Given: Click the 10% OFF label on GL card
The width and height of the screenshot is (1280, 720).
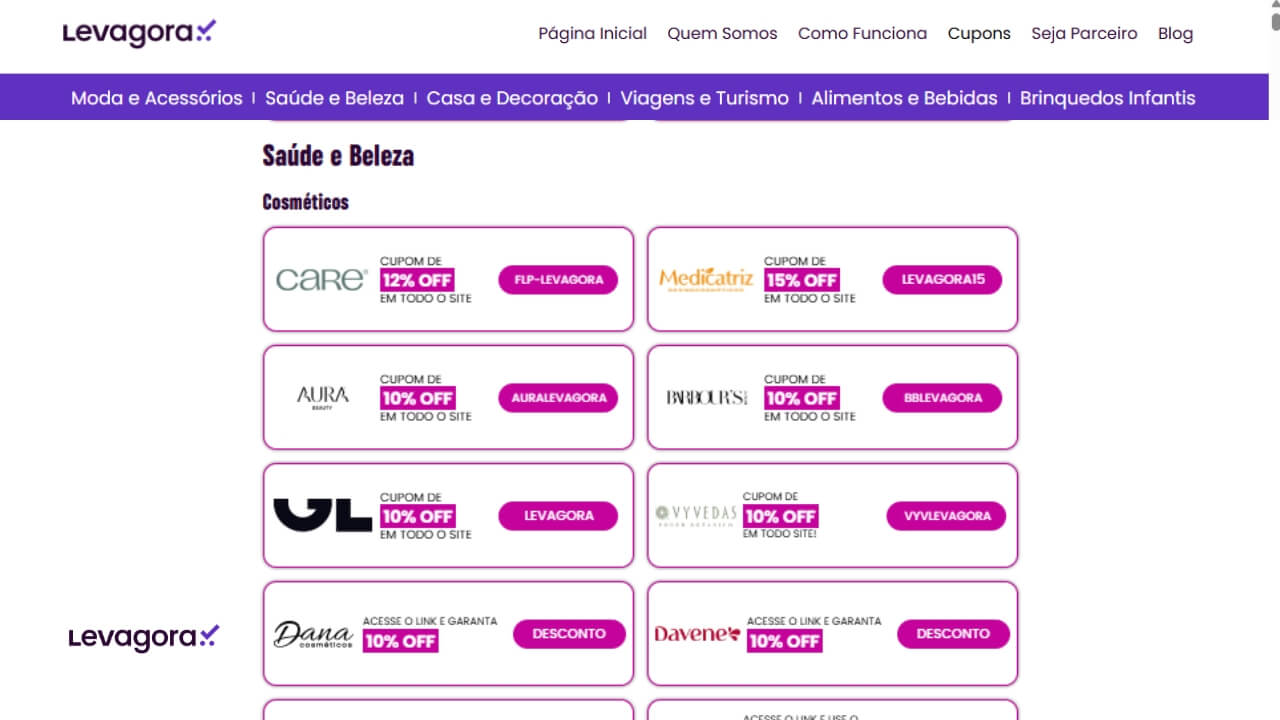Looking at the screenshot, I should click(x=417, y=516).
